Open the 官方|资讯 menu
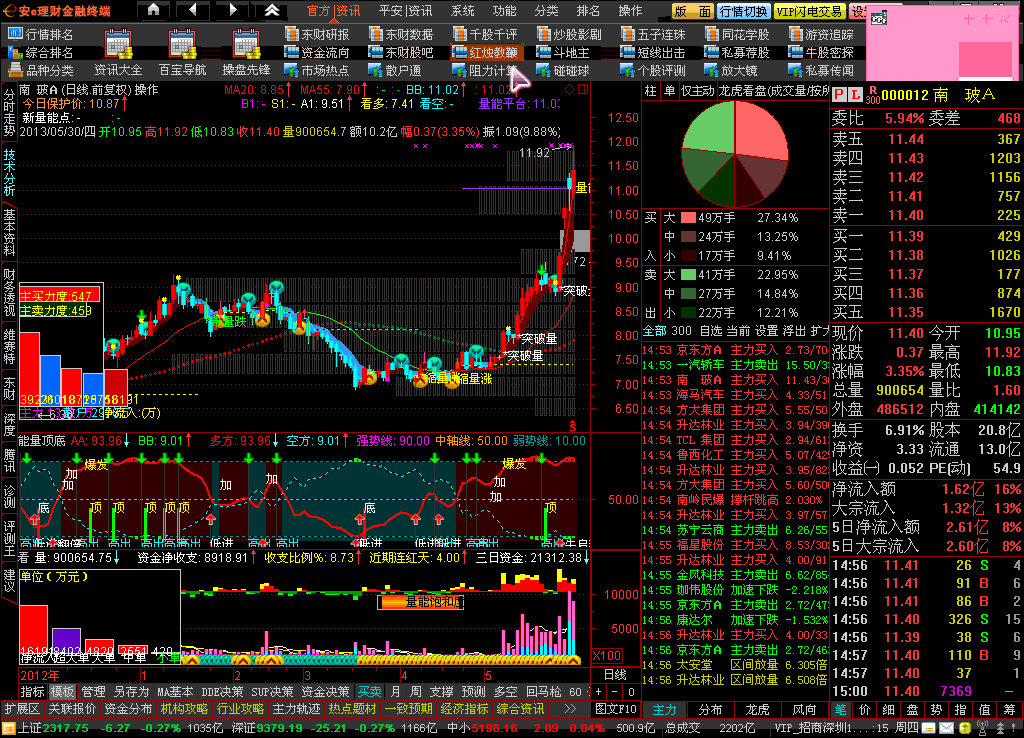Viewport: 1024px width, 738px height. (334, 10)
